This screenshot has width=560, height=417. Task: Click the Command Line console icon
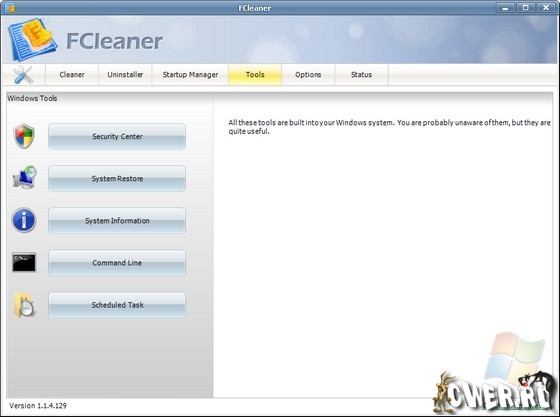pyautogui.click(x=24, y=262)
